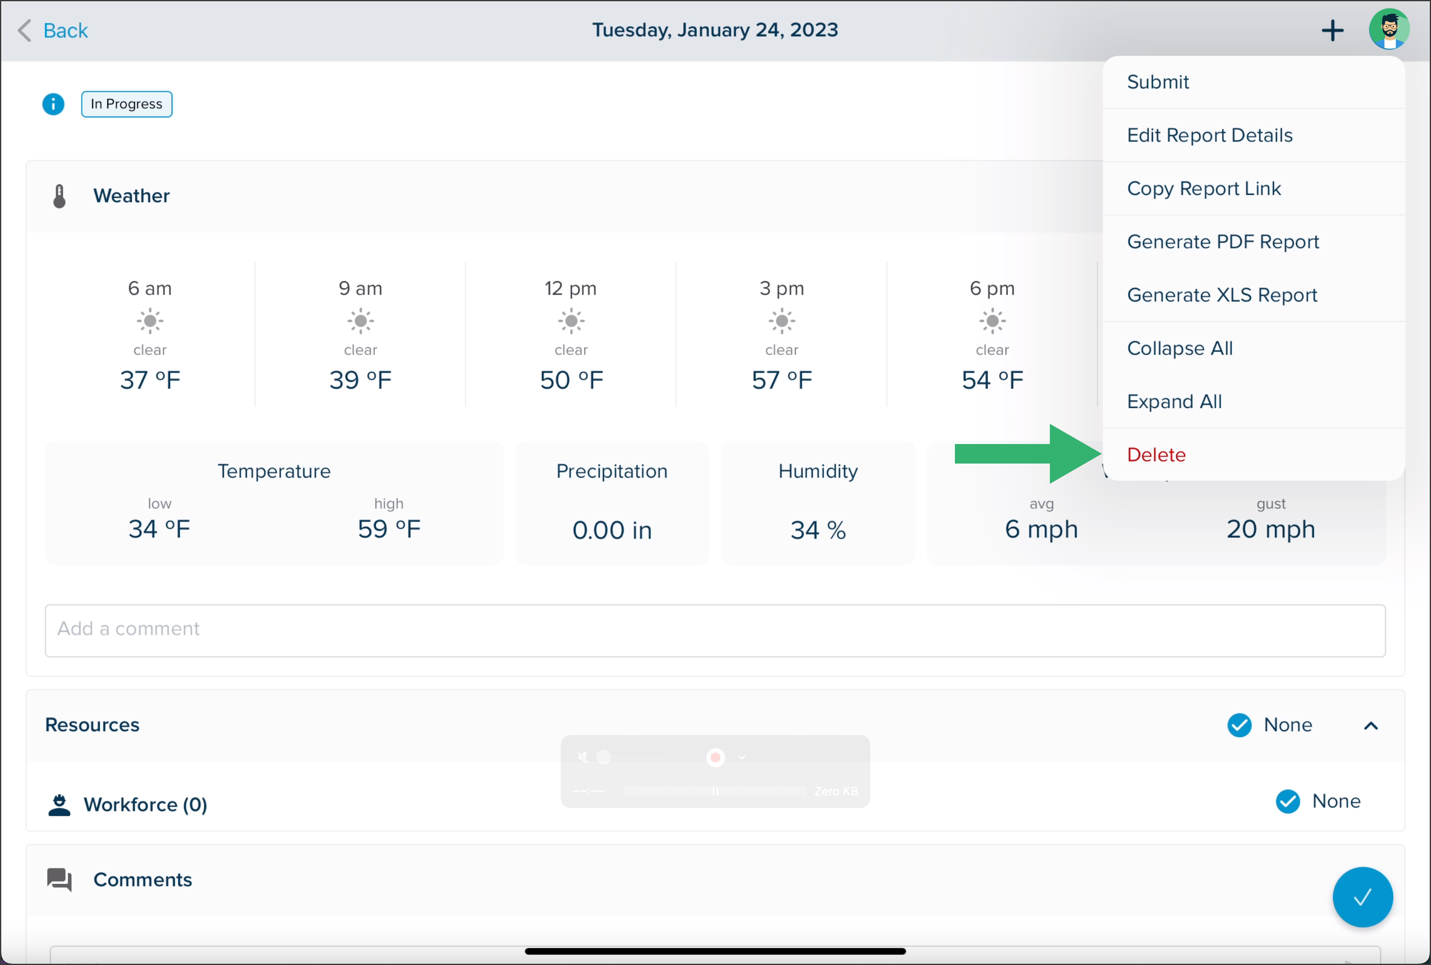
Task: Click the blue info icon
Action: click(53, 104)
